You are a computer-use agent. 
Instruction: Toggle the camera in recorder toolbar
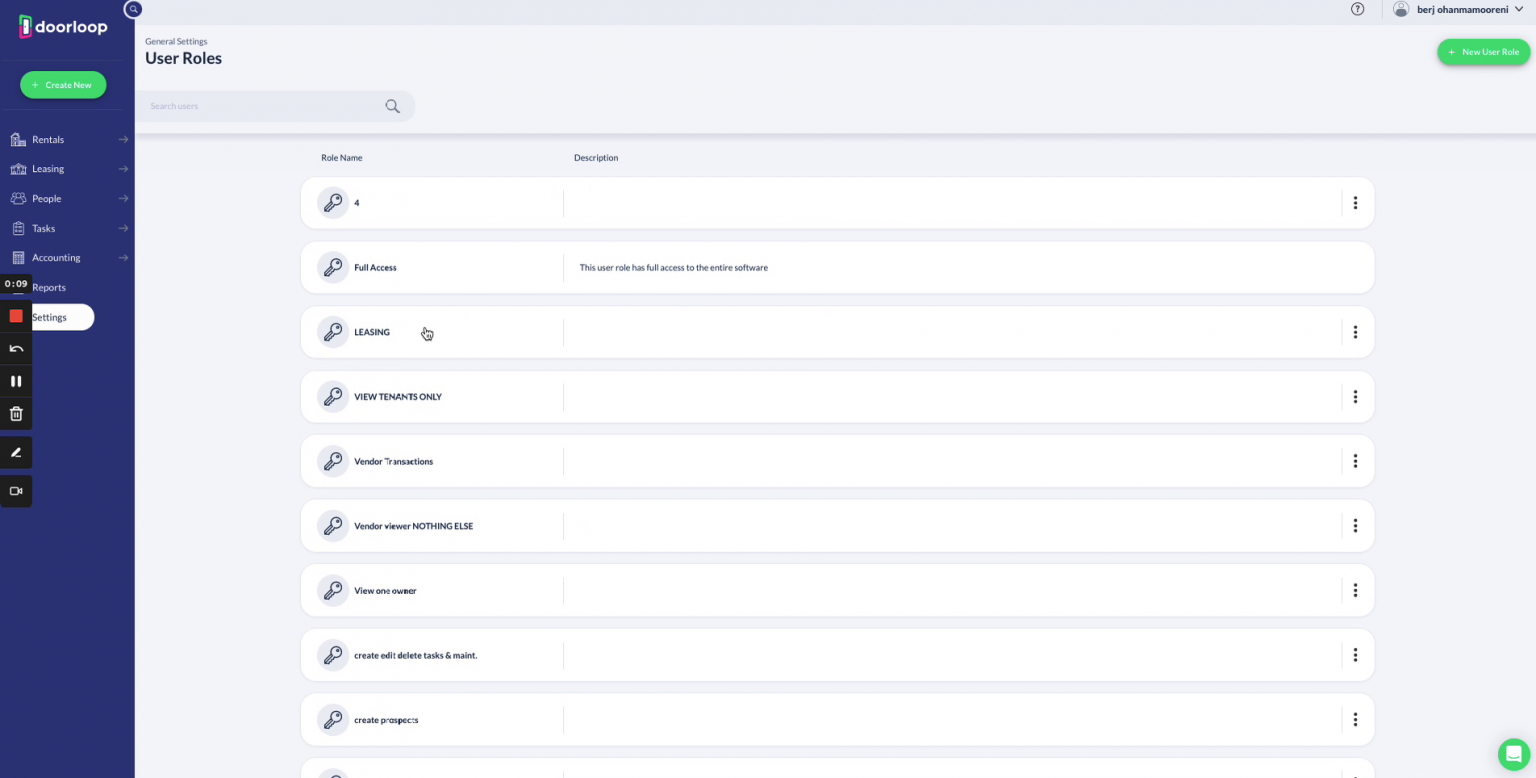[x=16, y=491]
